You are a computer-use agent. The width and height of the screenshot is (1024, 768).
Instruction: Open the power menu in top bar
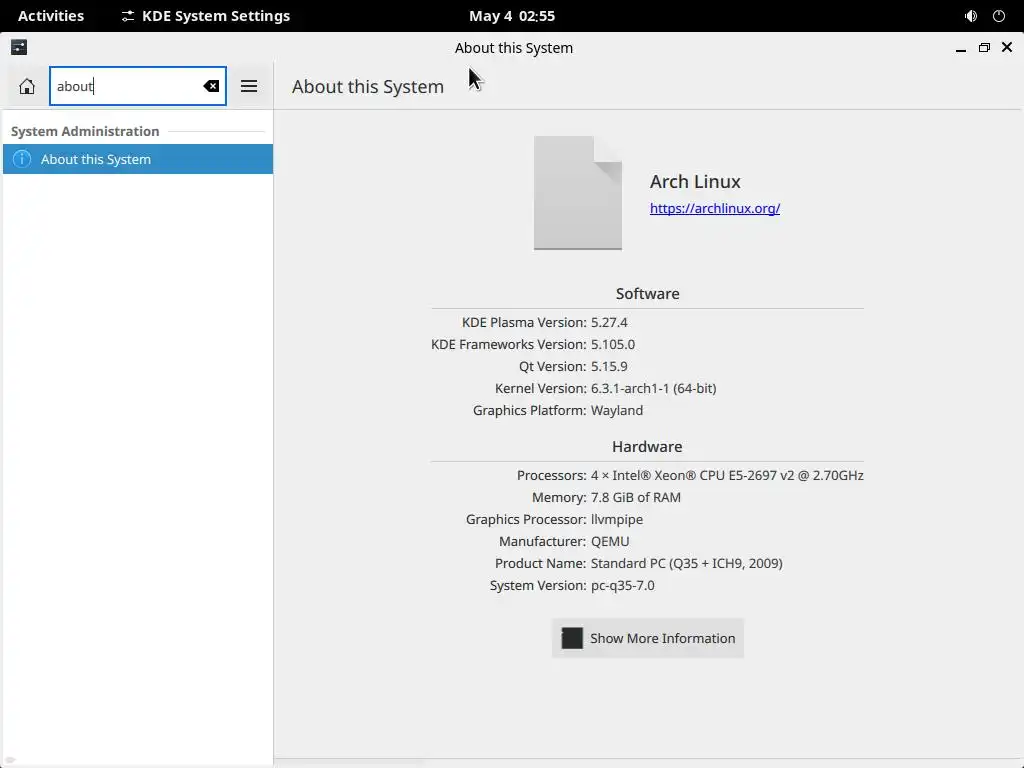999,16
